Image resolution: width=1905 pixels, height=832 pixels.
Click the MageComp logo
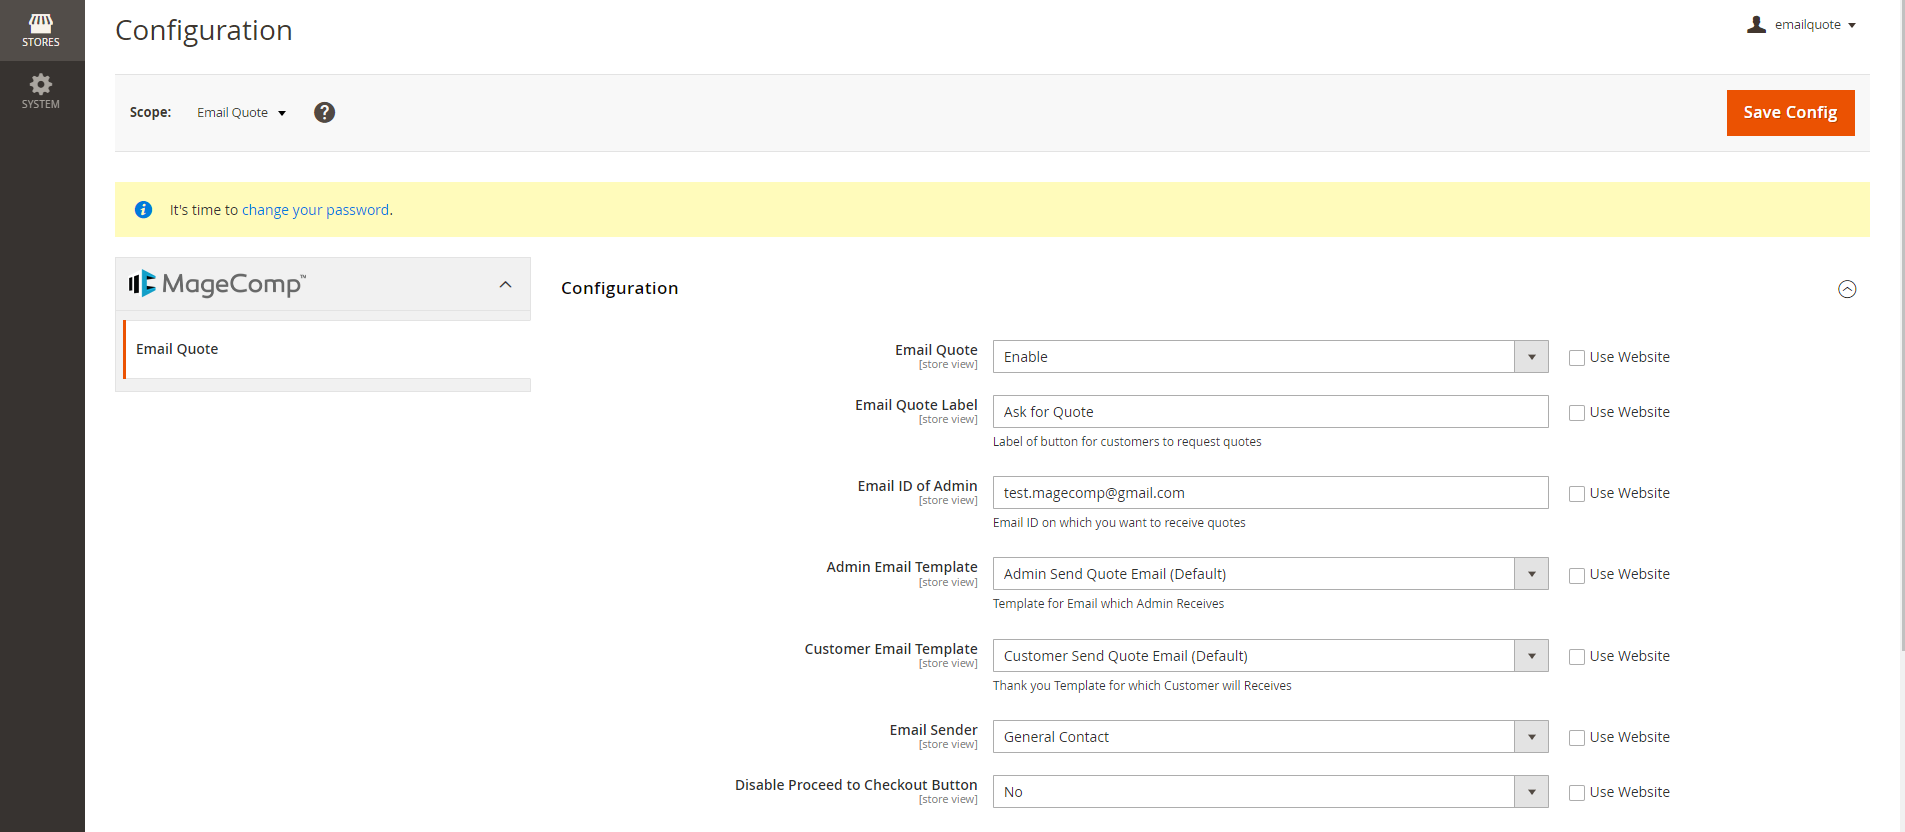click(x=218, y=284)
